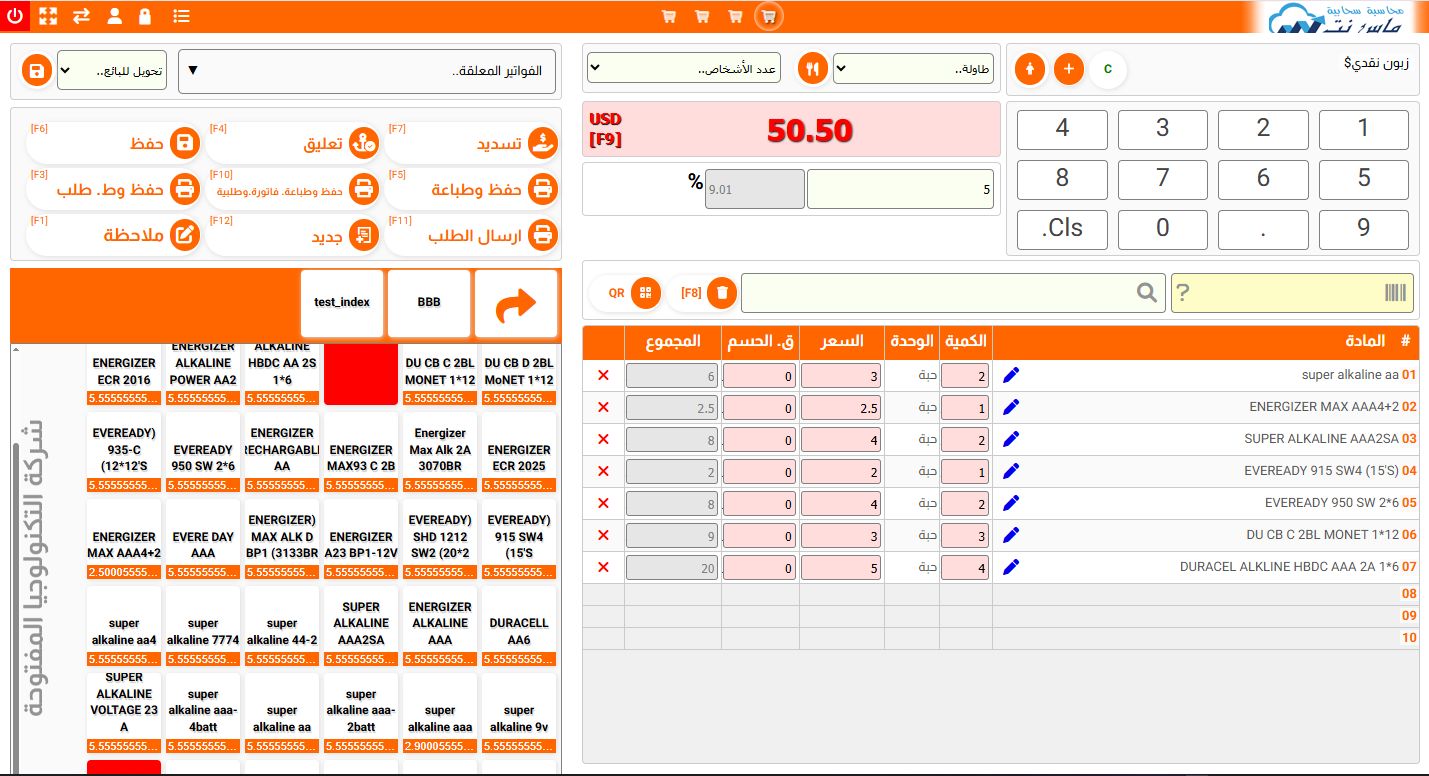
Task: Switch to the first shopping cart tab
Action: (669, 16)
